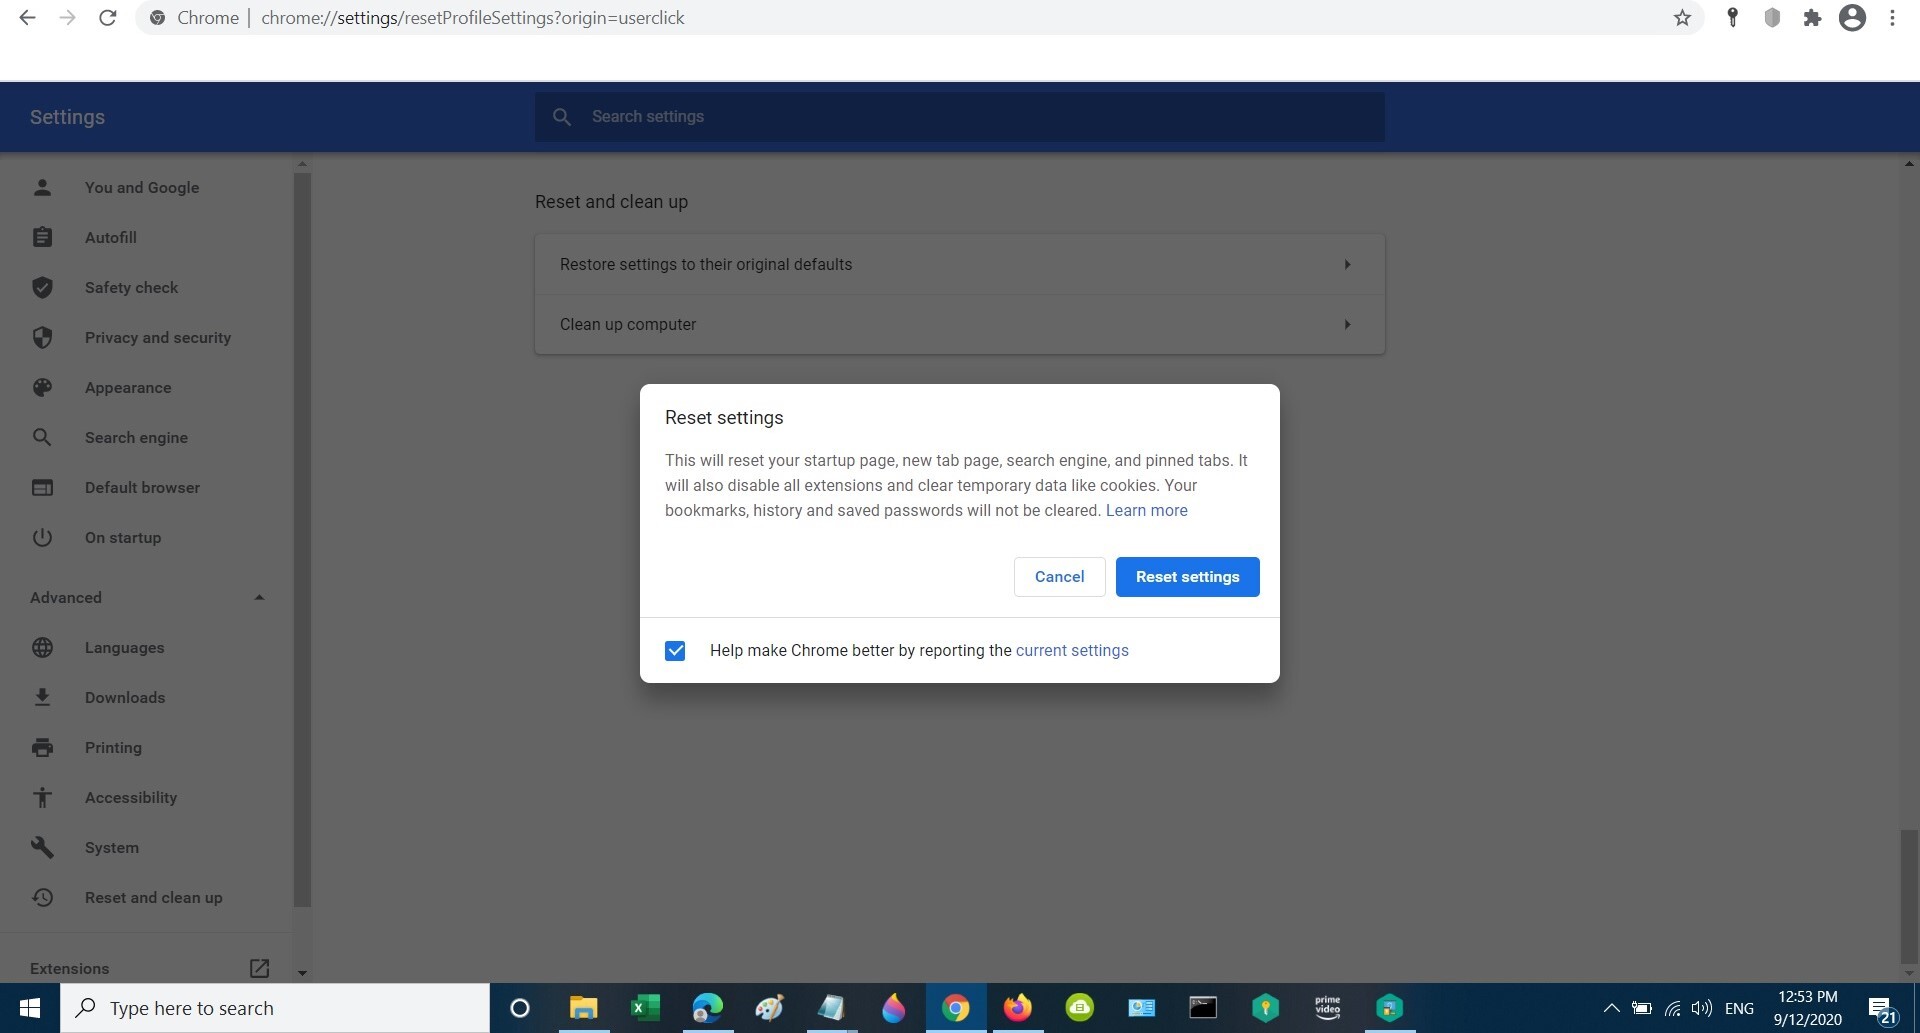Click the Accessibility figure icon

[42, 797]
